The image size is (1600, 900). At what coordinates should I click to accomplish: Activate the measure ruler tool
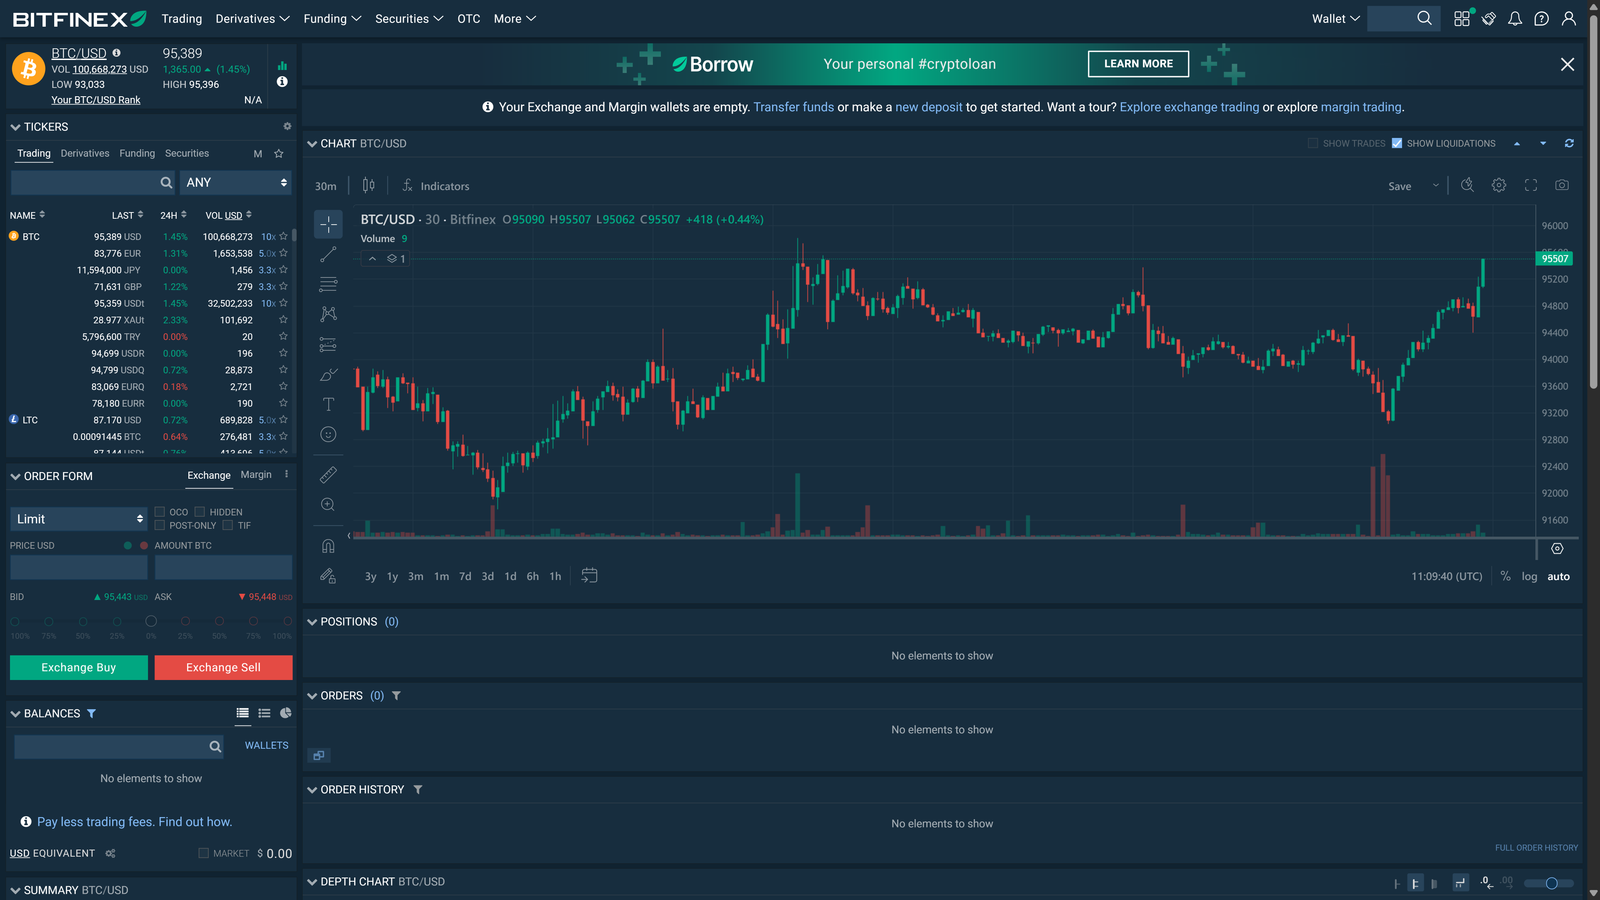point(328,474)
